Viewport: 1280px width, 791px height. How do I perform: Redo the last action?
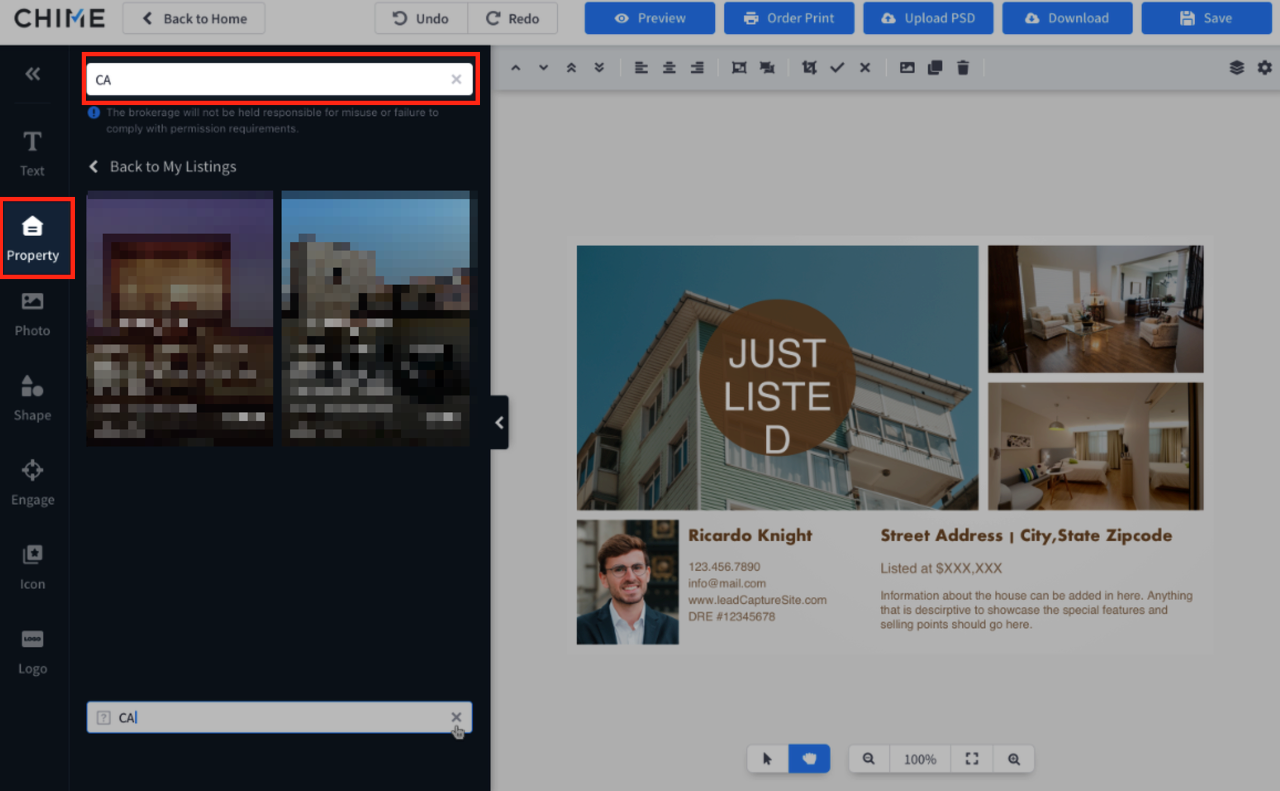point(511,18)
